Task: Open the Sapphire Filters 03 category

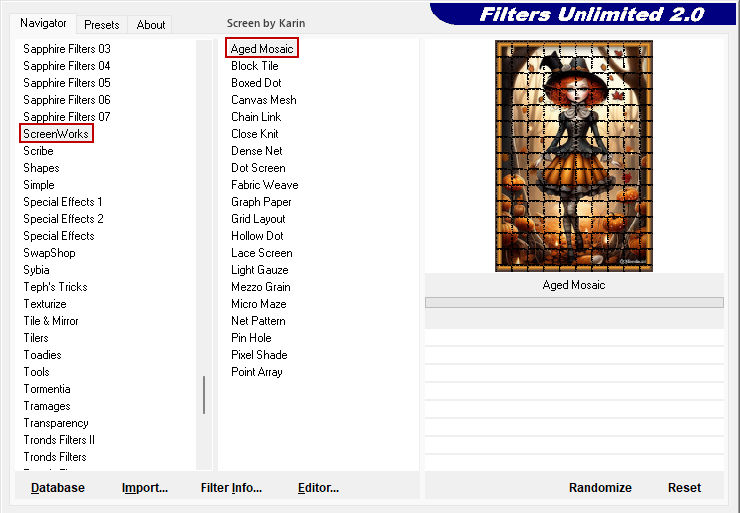Action: pyautogui.click(x=67, y=49)
